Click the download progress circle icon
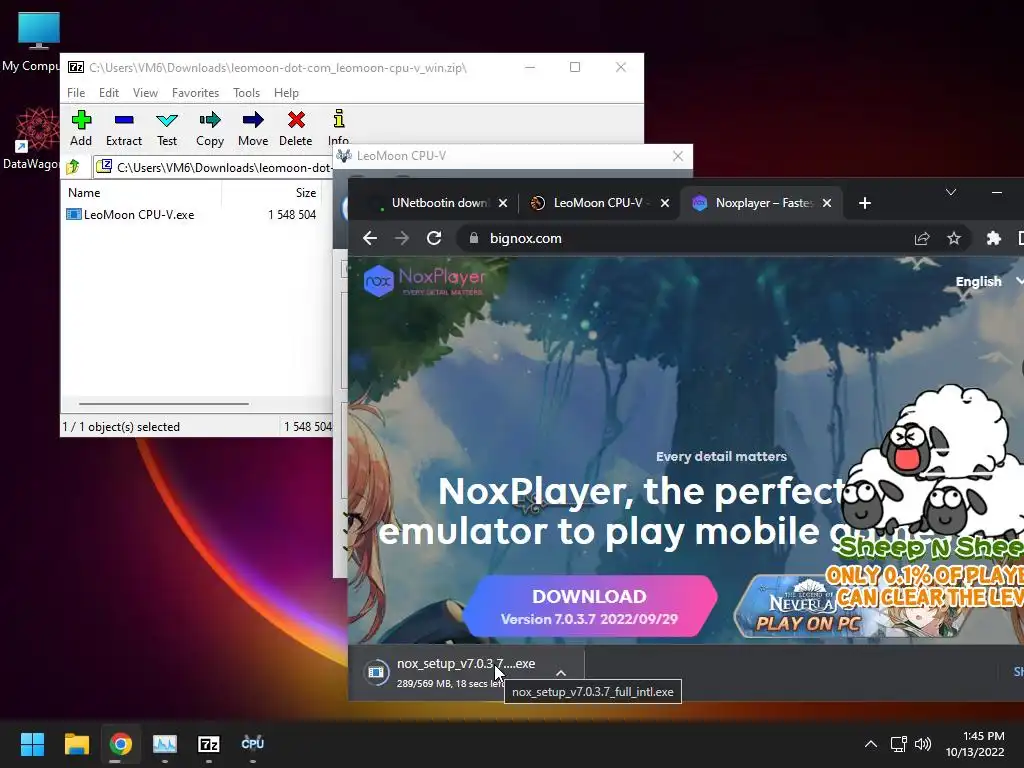Image resolution: width=1024 pixels, height=768 pixels. point(376,672)
